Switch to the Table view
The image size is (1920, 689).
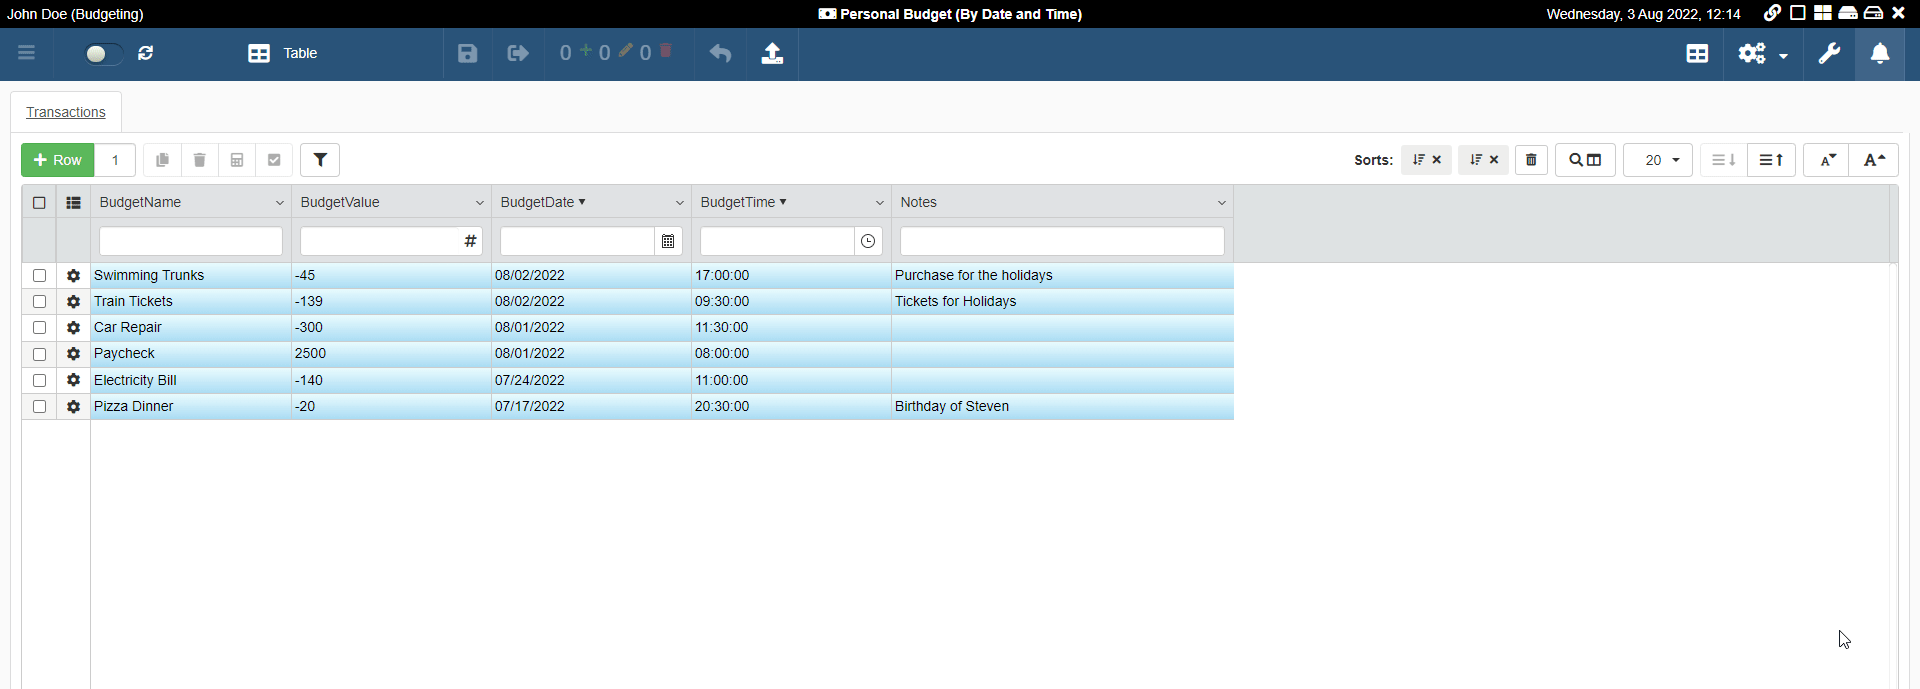pyautogui.click(x=283, y=54)
